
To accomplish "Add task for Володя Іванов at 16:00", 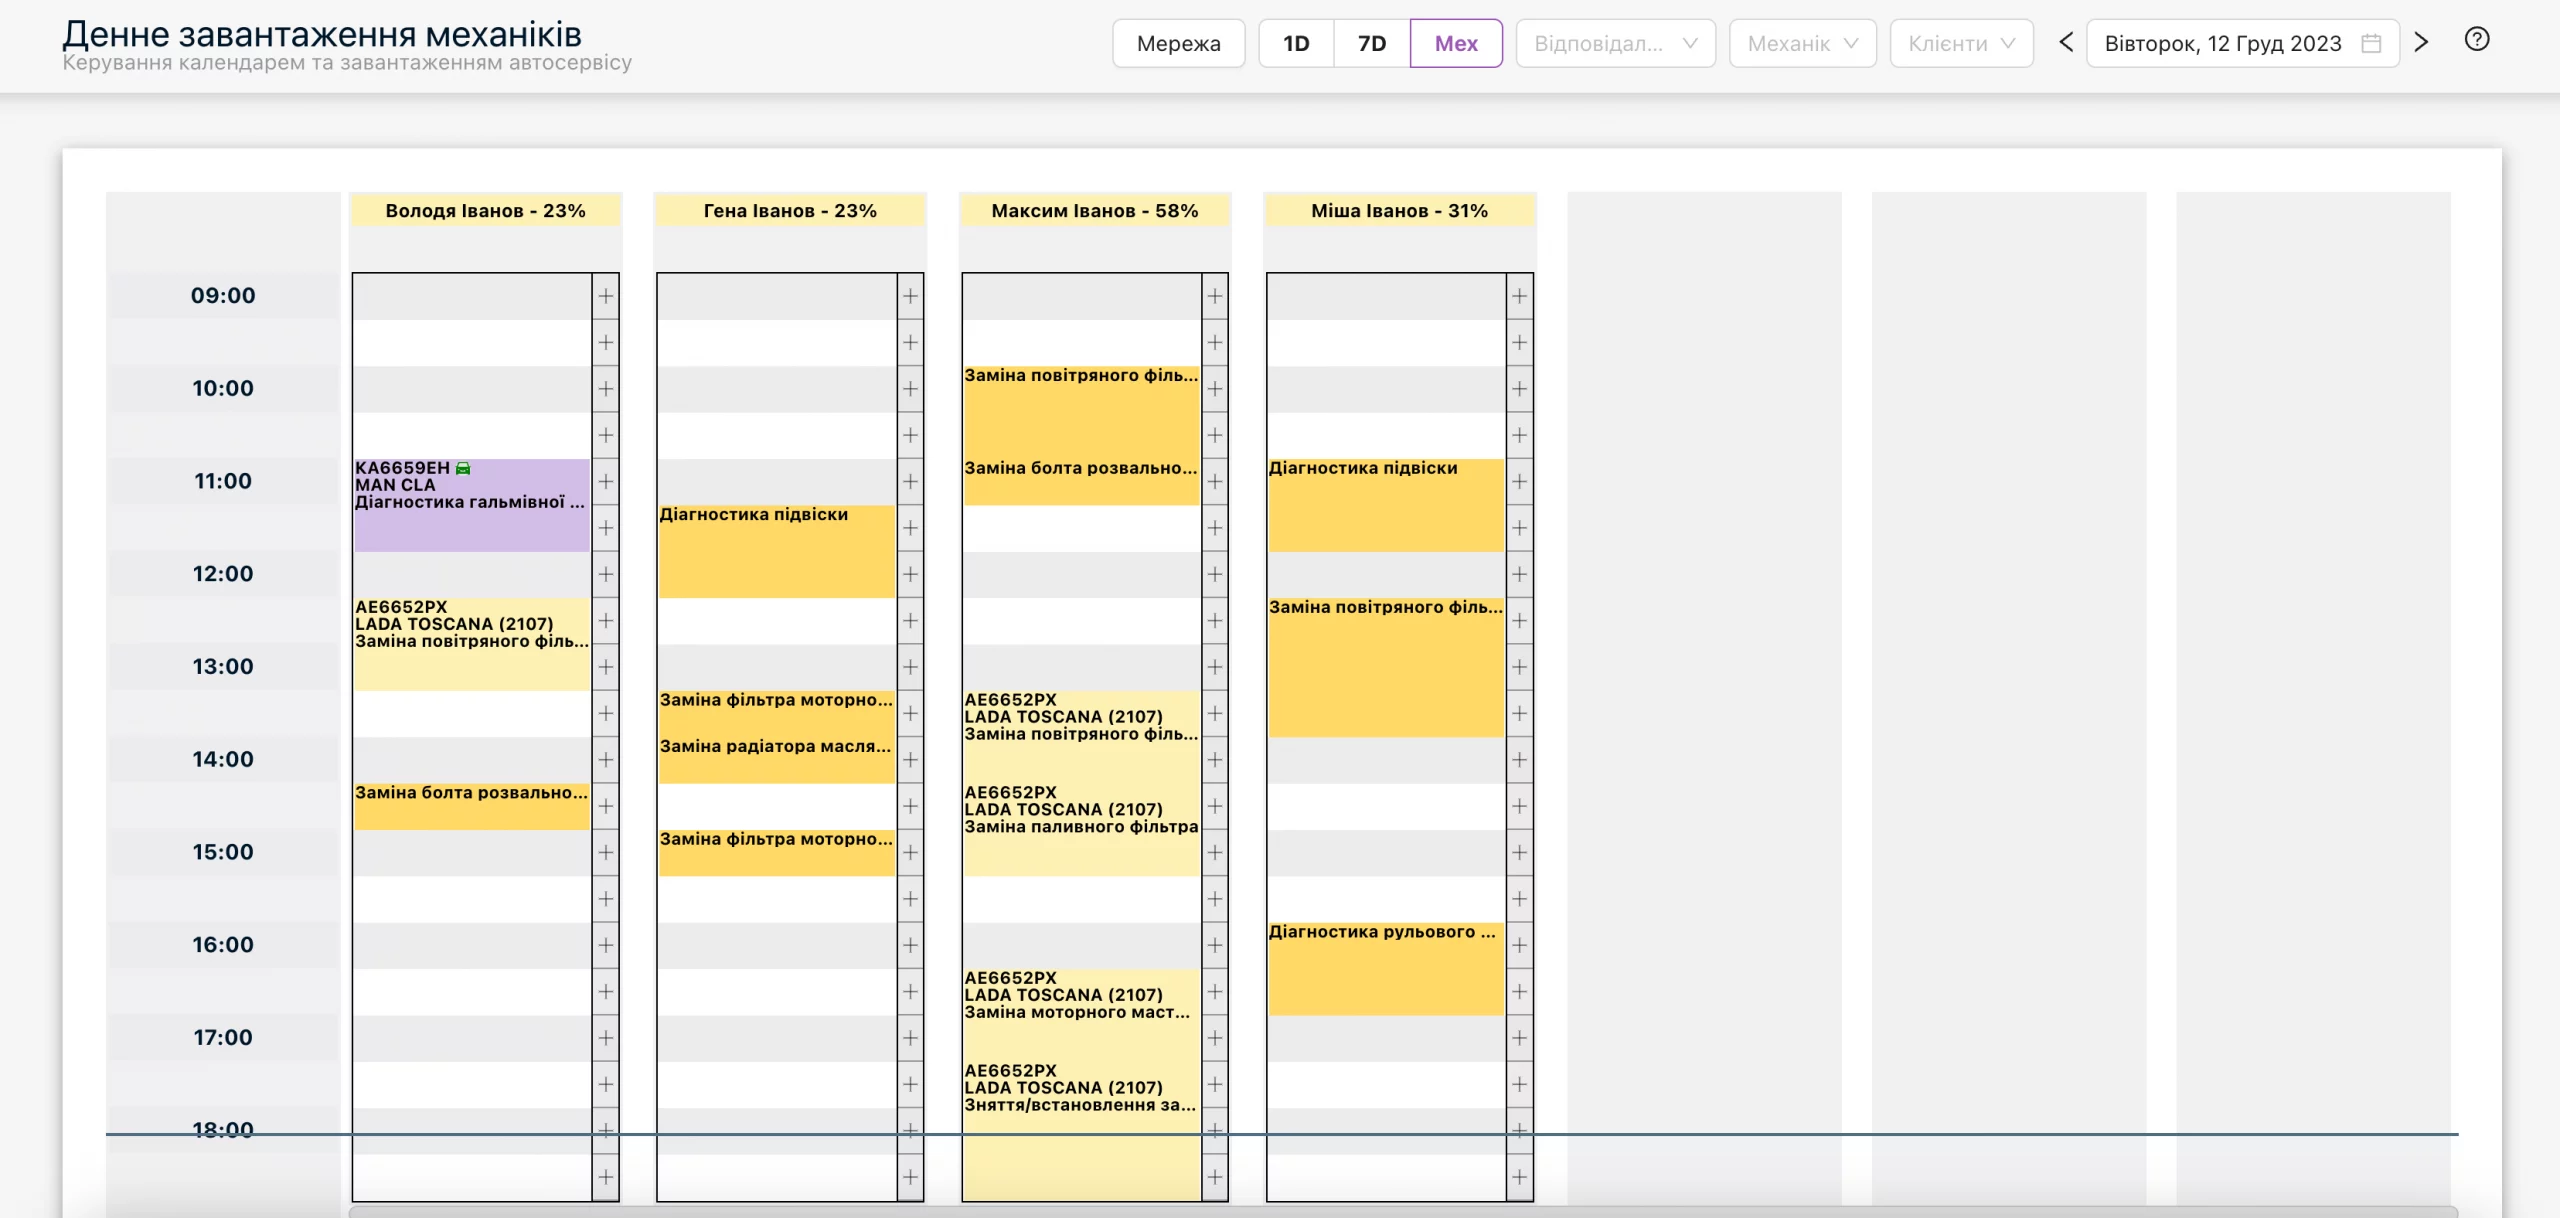I will pos(606,946).
